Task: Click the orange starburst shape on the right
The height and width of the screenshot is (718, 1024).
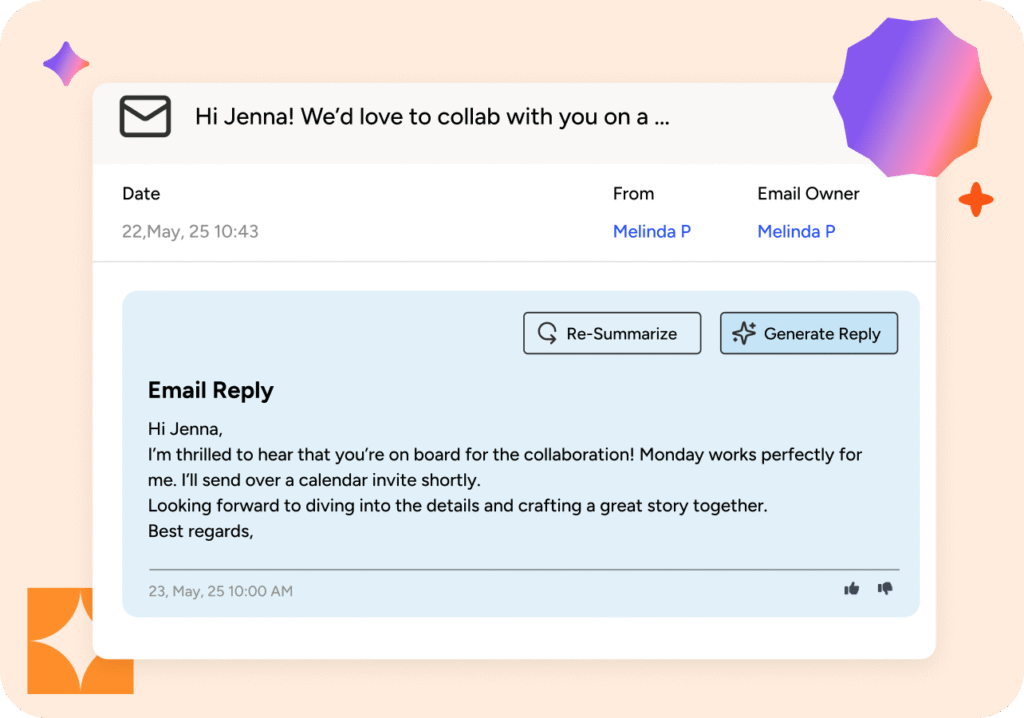Action: (x=975, y=200)
